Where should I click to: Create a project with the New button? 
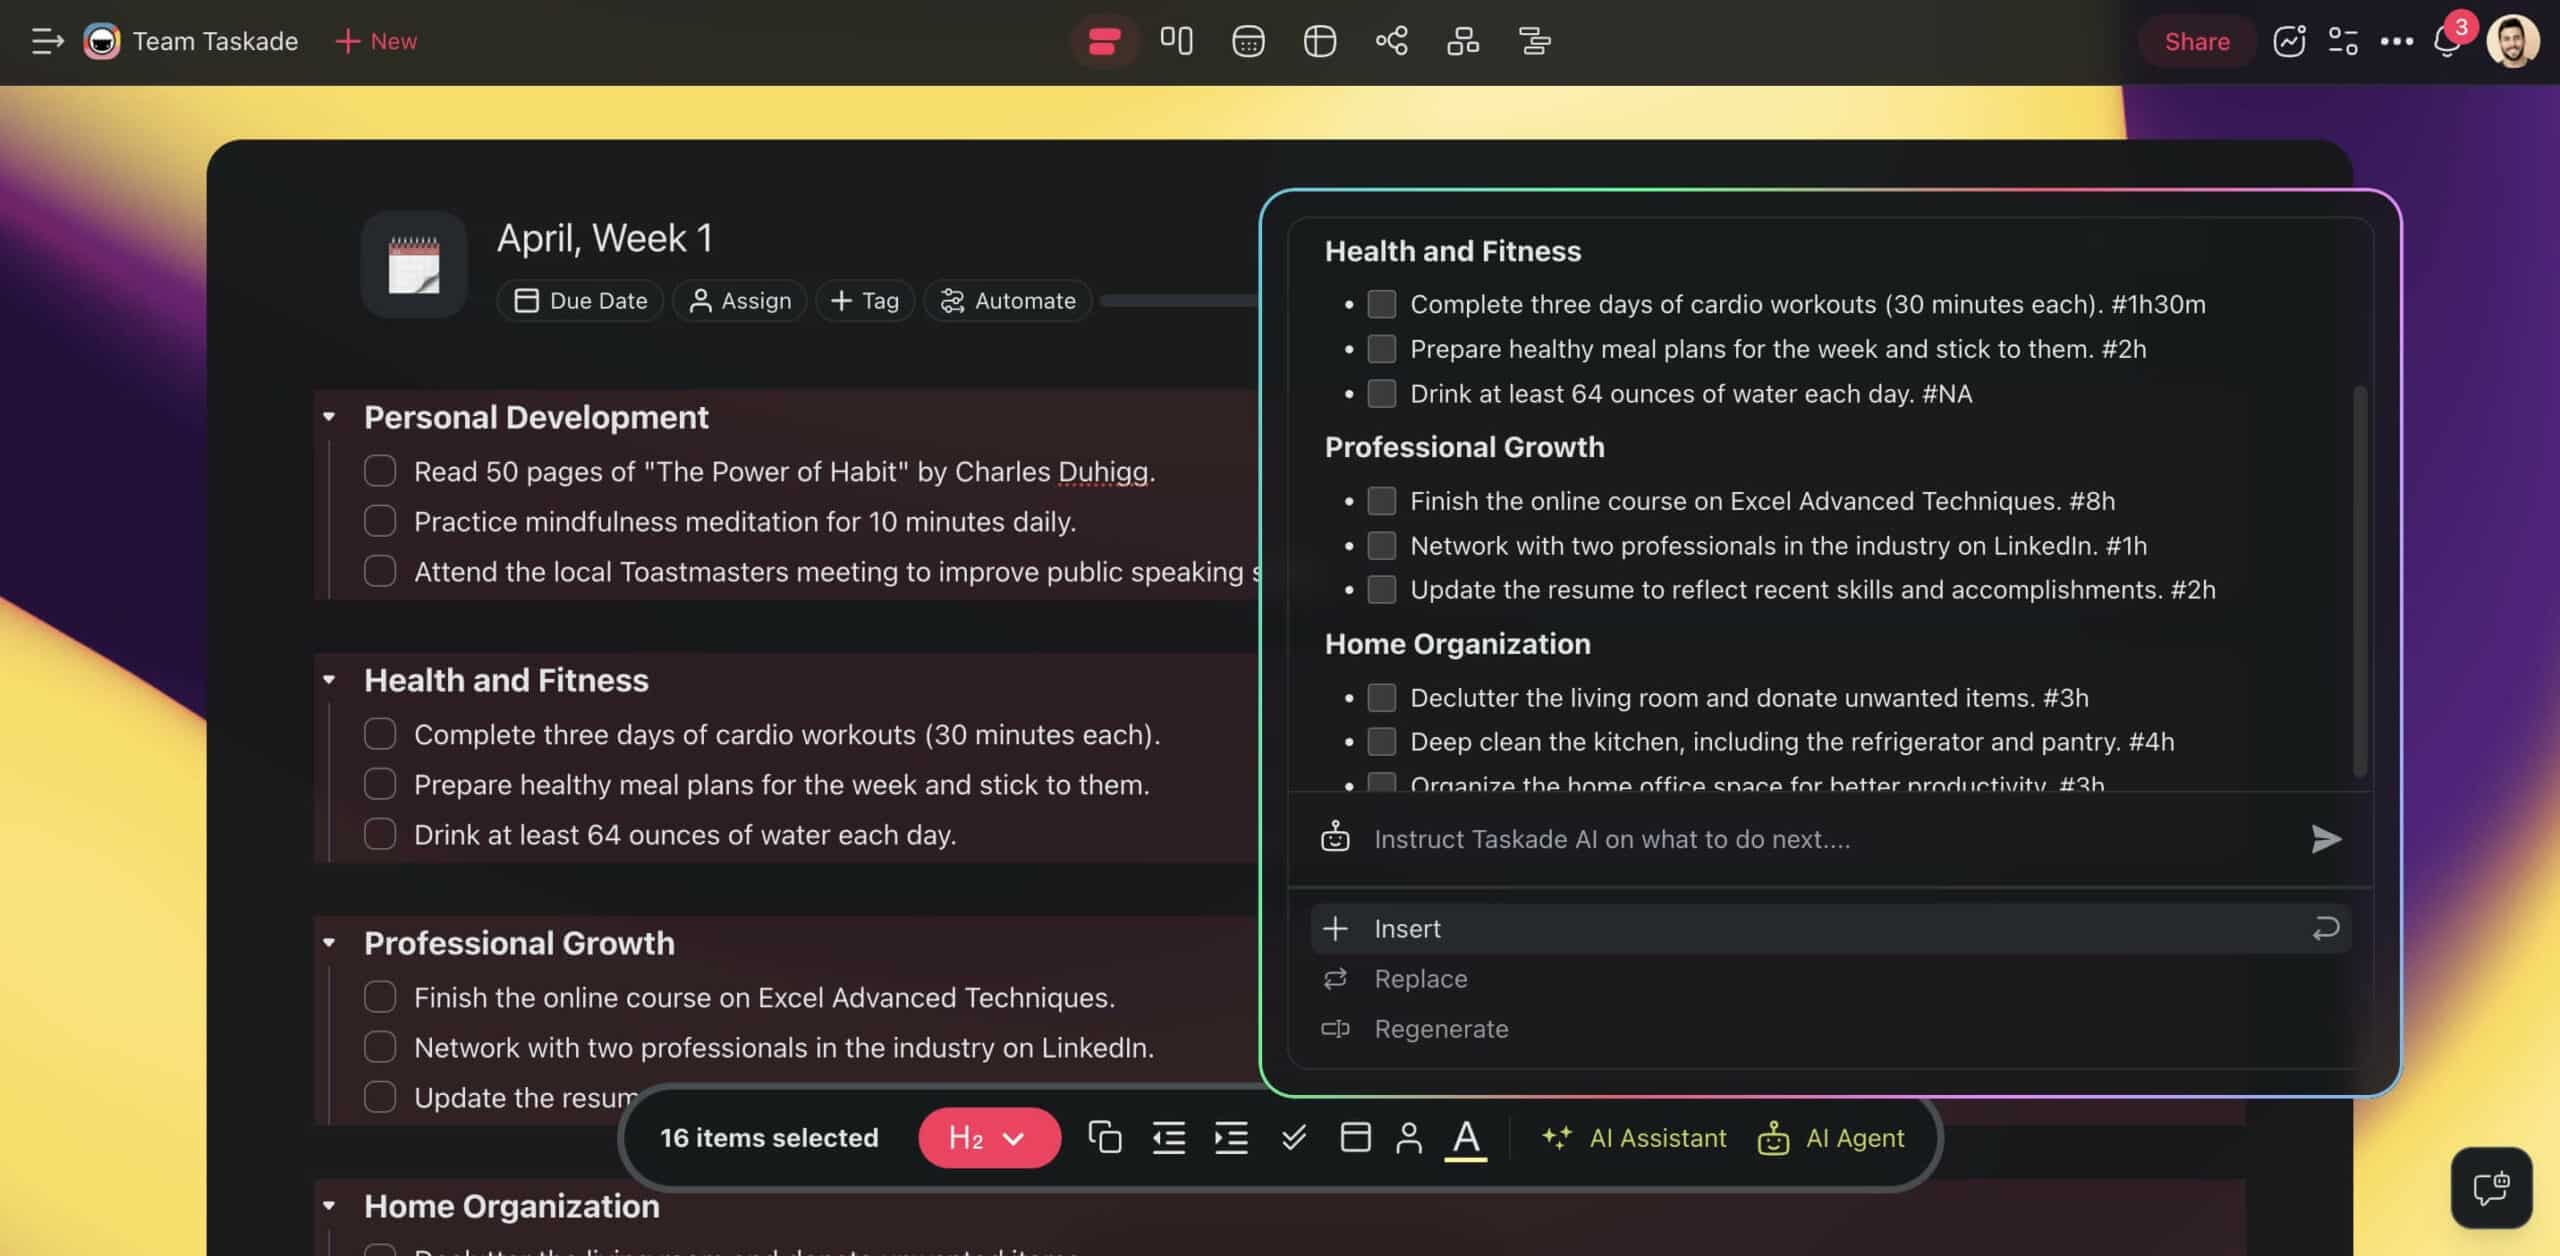coord(374,41)
